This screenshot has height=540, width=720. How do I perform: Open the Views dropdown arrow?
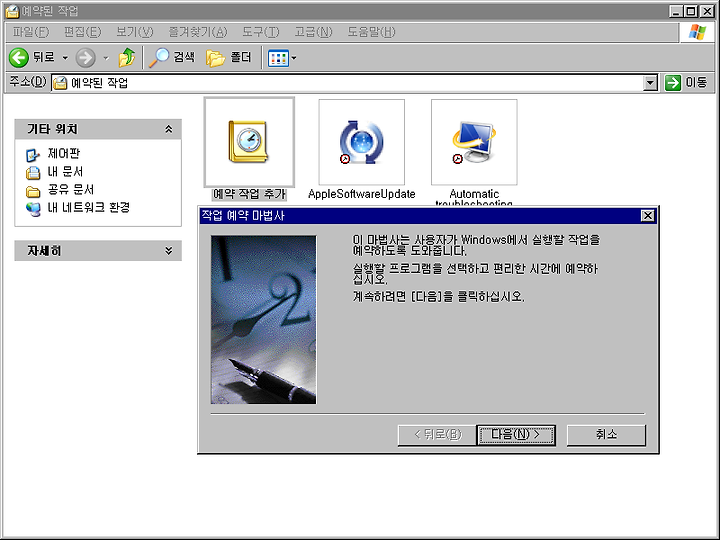[x=294, y=58]
